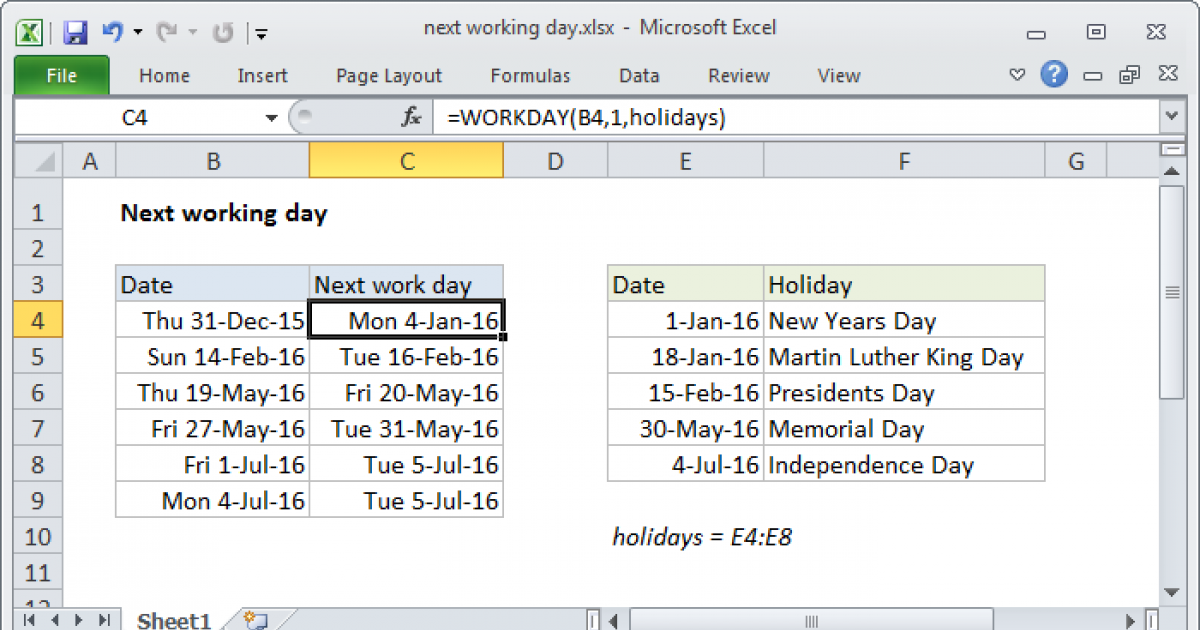Open the File menu
The height and width of the screenshot is (630, 1200).
(61, 75)
